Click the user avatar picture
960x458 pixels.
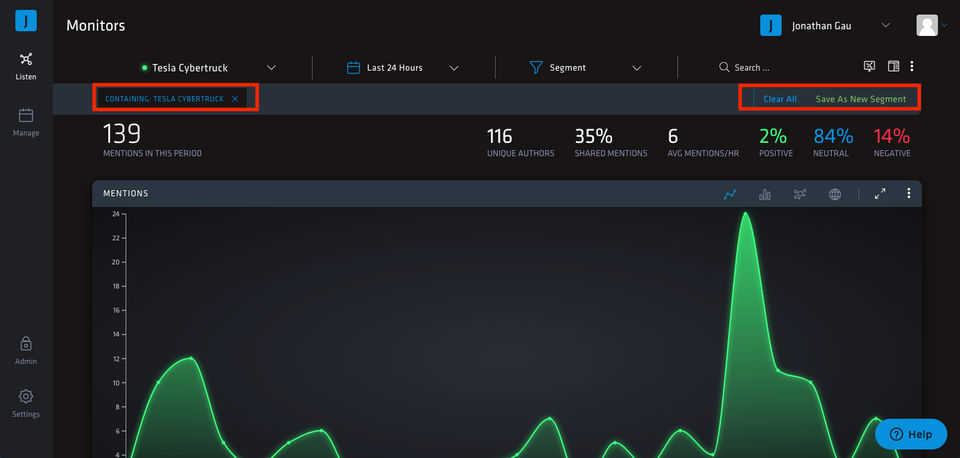tap(927, 26)
